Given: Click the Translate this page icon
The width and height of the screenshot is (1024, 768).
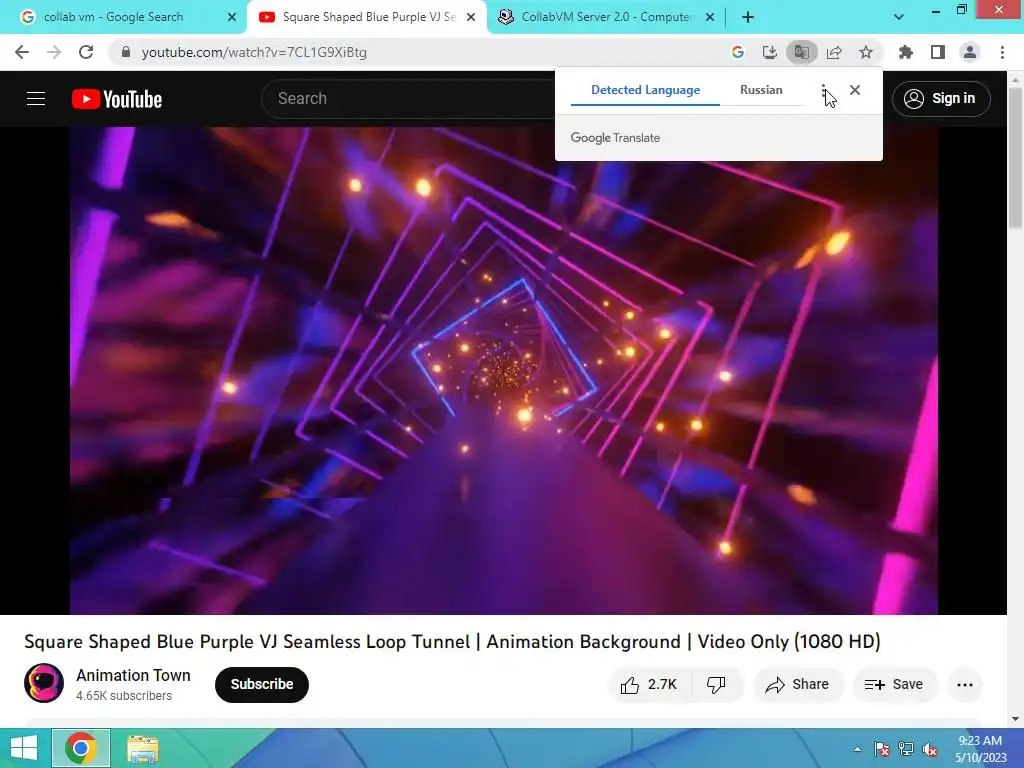Looking at the screenshot, I should (x=802, y=52).
